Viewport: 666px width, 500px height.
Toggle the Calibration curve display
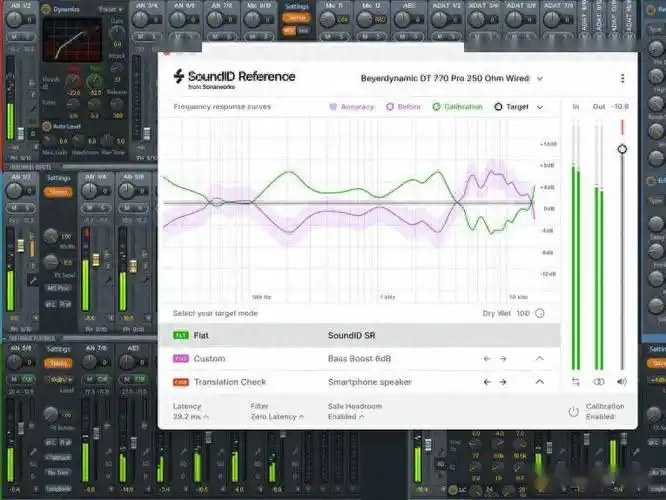coord(457,107)
